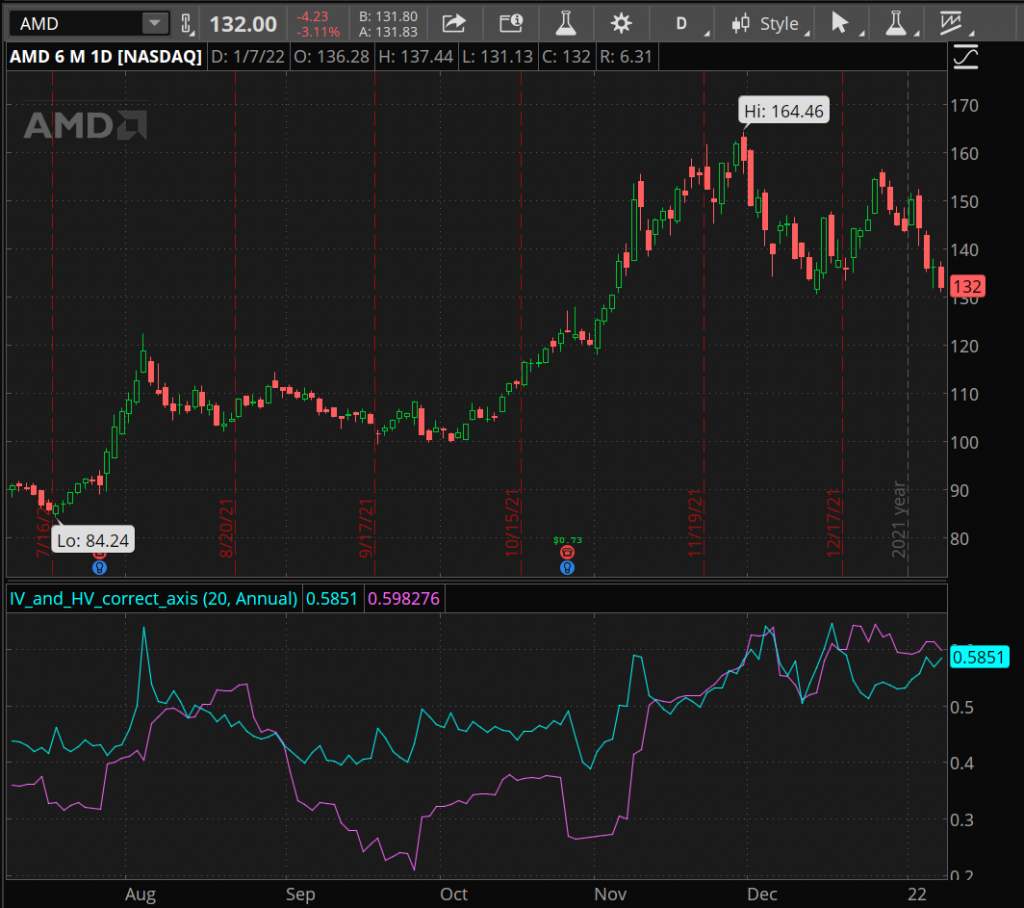Click the 11/19/21 expiration date label
1024x908 pixels.
[x=695, y=523]
